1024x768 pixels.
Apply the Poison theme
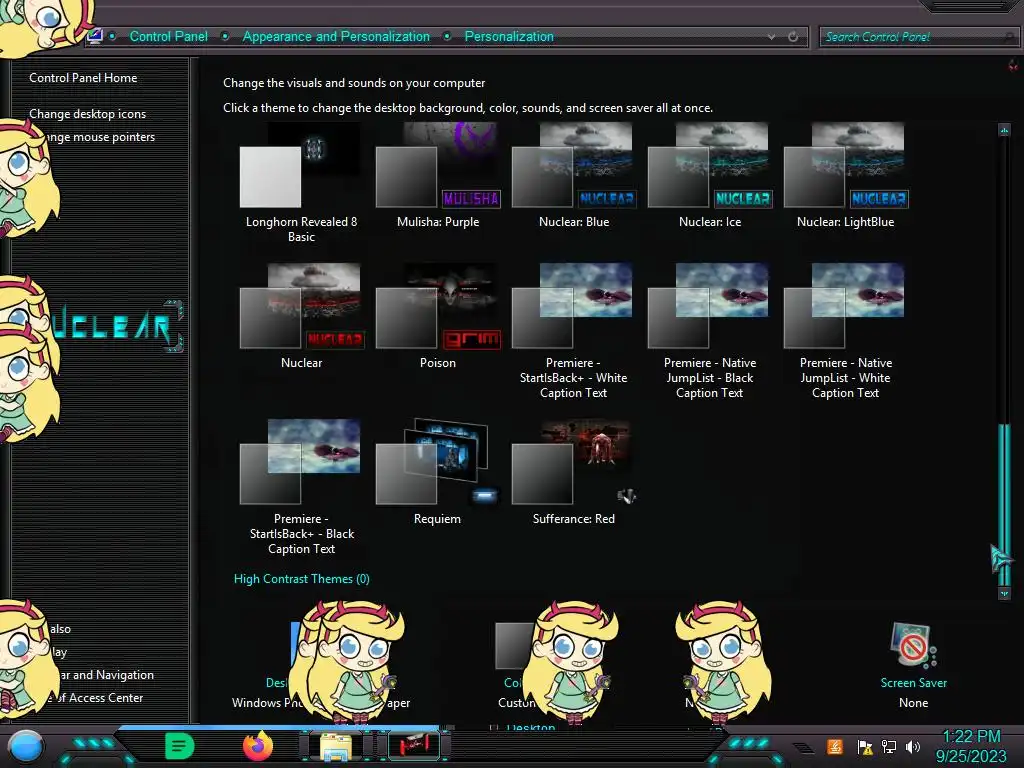point(438,317)
